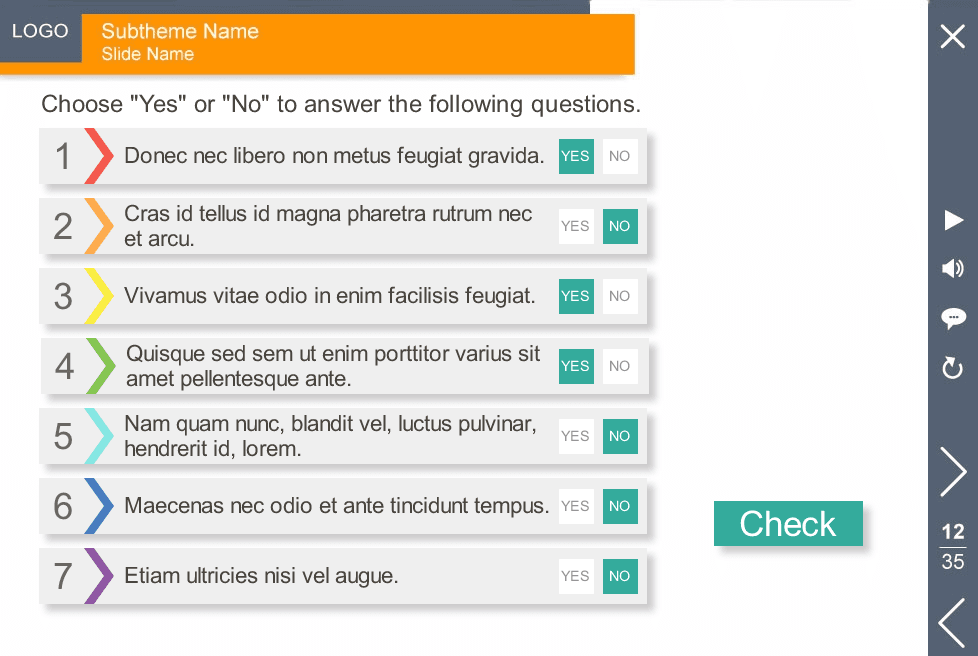Go to the next slide arrow
The width and height of the screenshot is (978, 656).
(953, 471)
